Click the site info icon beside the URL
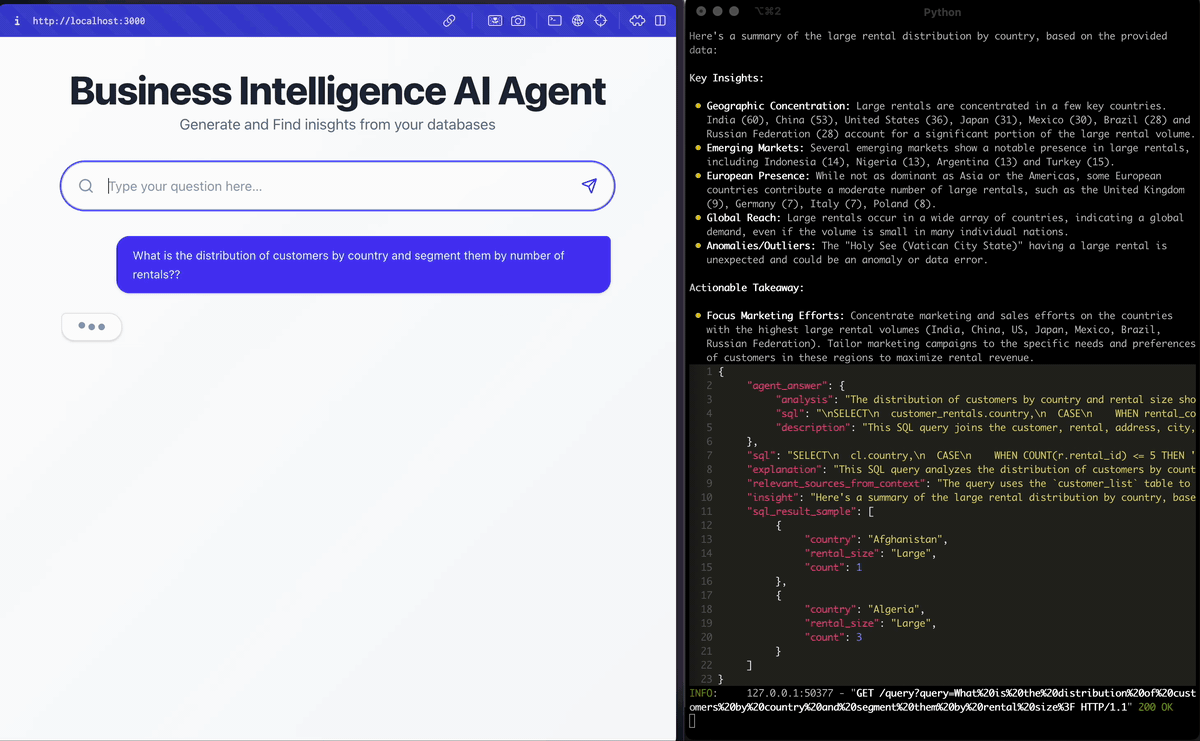This screenshot has width=1200, height=741. pyautogui.click(x=18, y=20)
